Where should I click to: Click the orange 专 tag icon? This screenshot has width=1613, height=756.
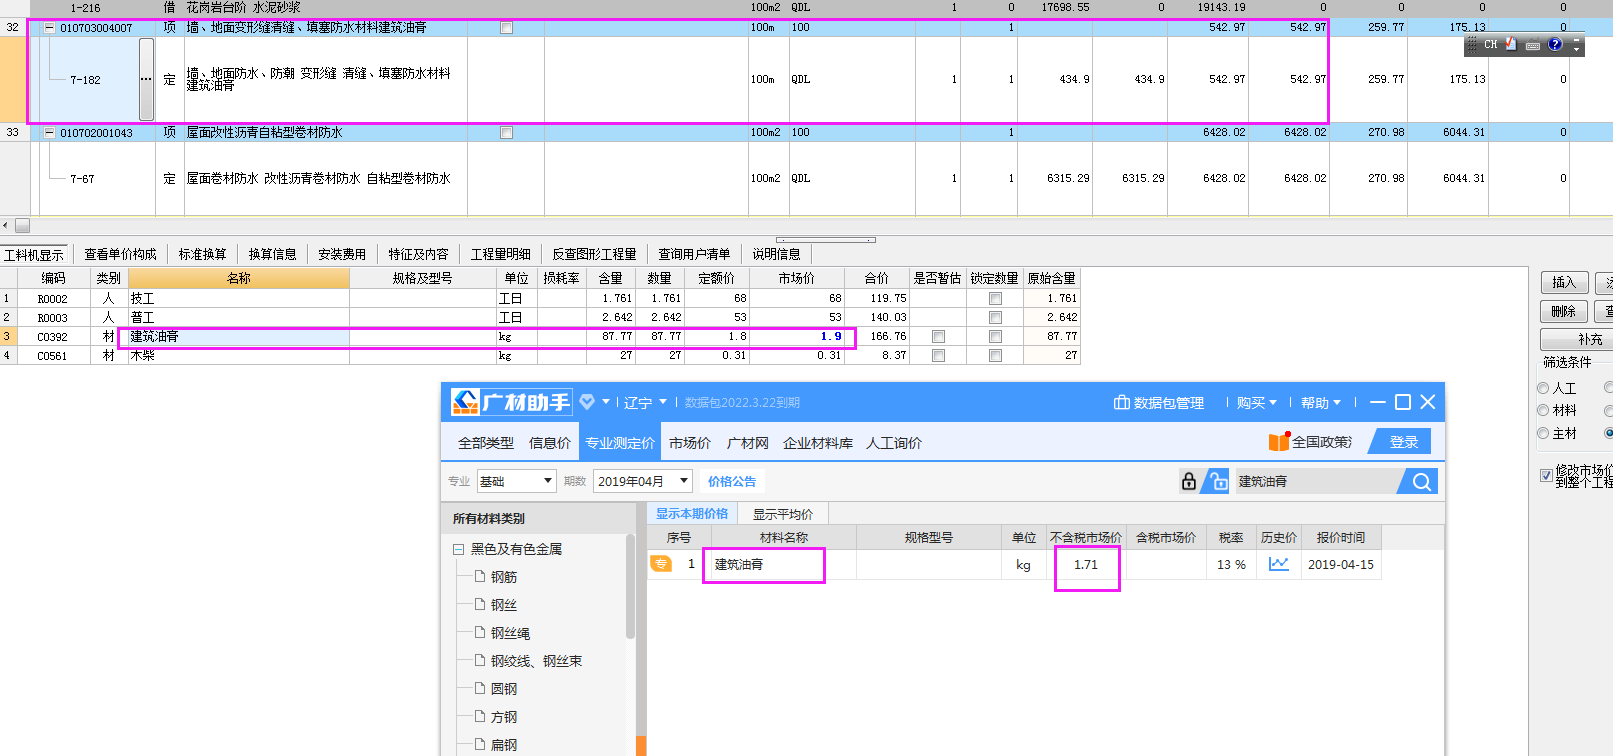[661, 564]
